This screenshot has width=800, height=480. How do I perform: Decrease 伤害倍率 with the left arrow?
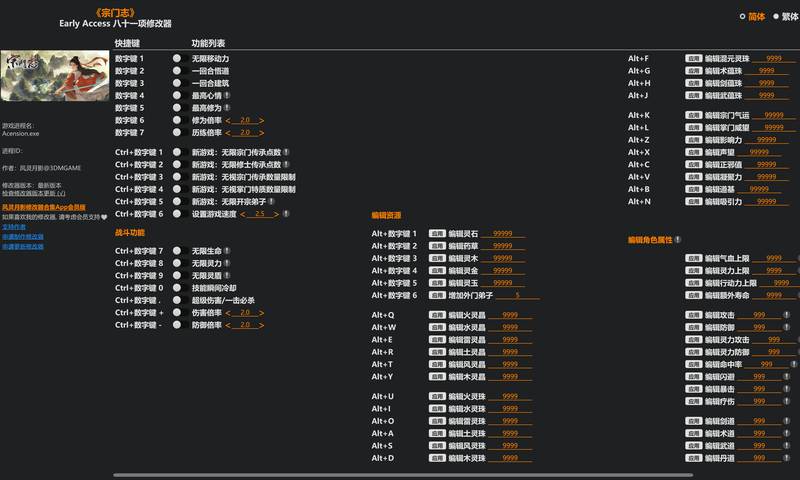228,313
